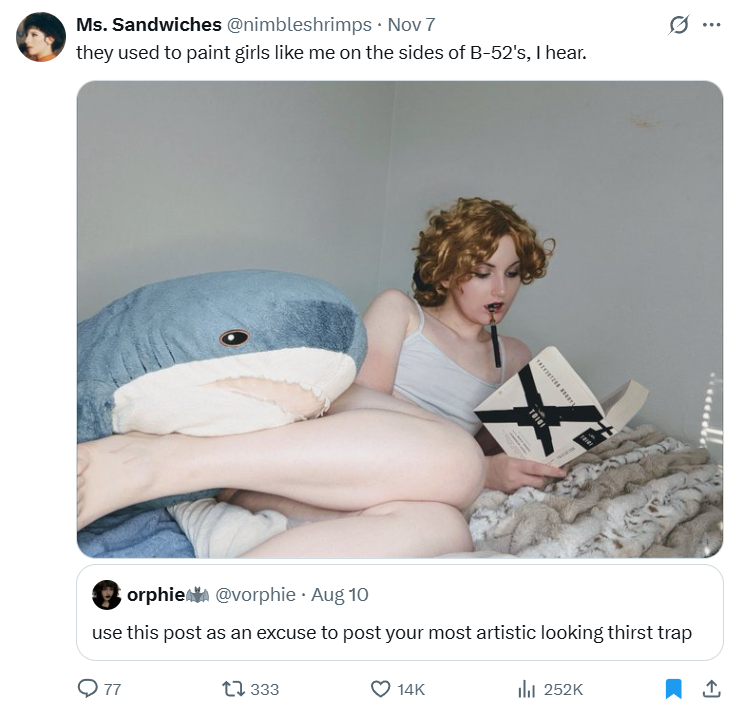Click the 14K likes count

coord(411,689)
